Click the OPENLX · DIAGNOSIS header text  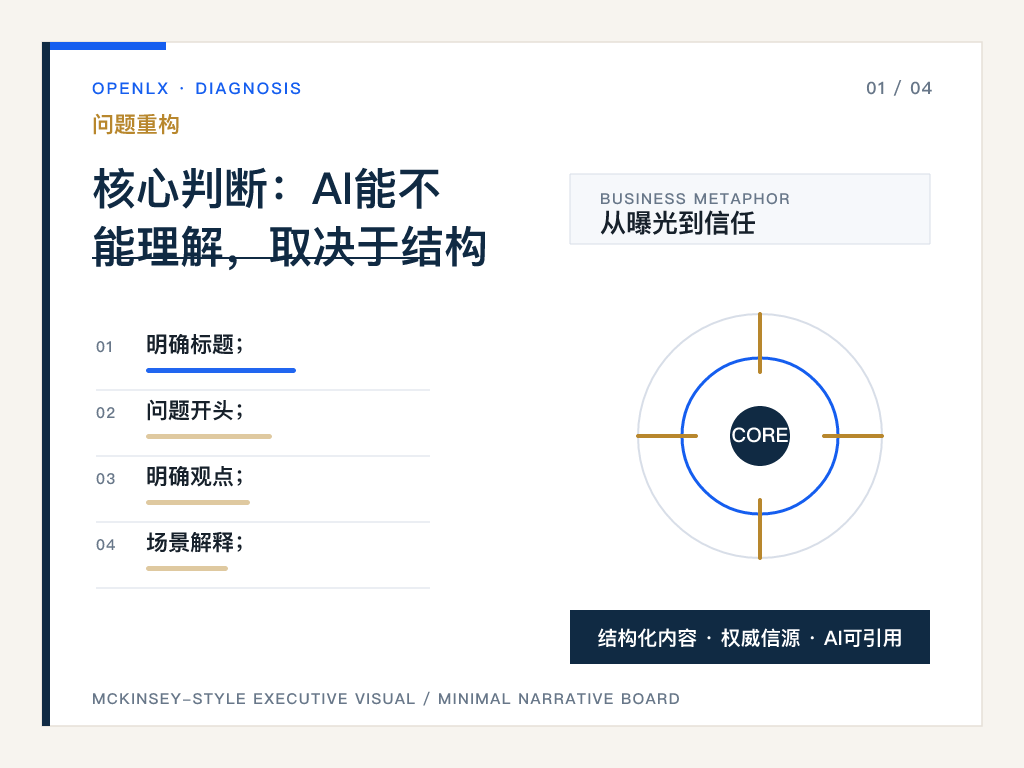(197, 88)
